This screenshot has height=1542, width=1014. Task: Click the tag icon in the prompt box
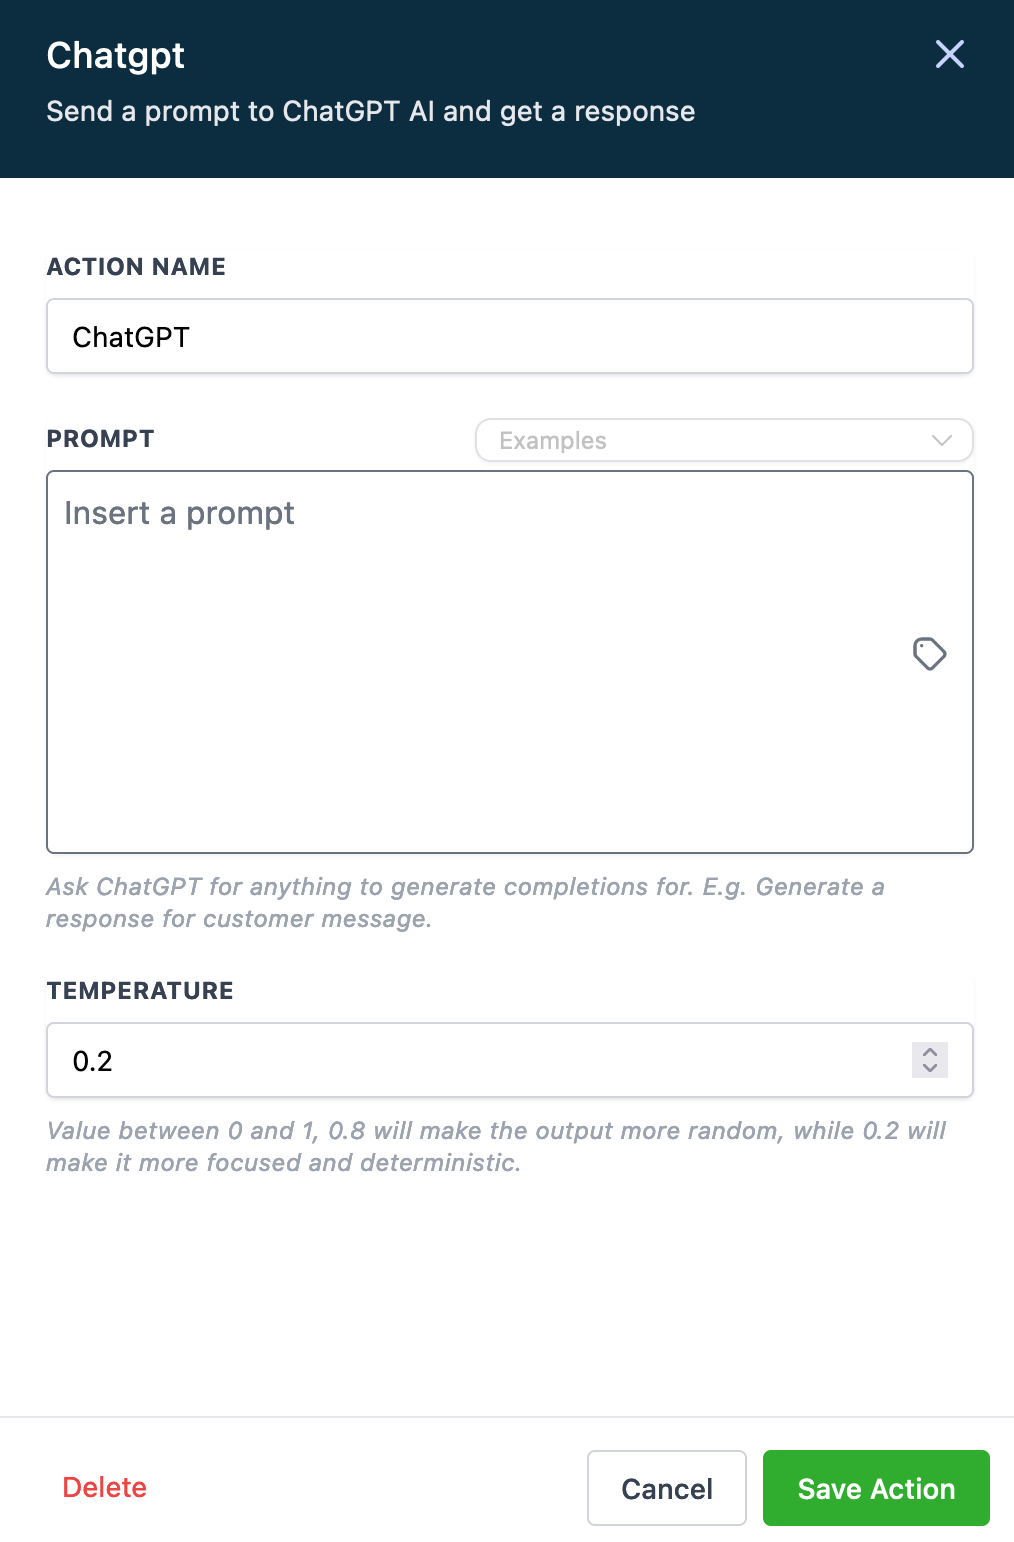[929, 654]
